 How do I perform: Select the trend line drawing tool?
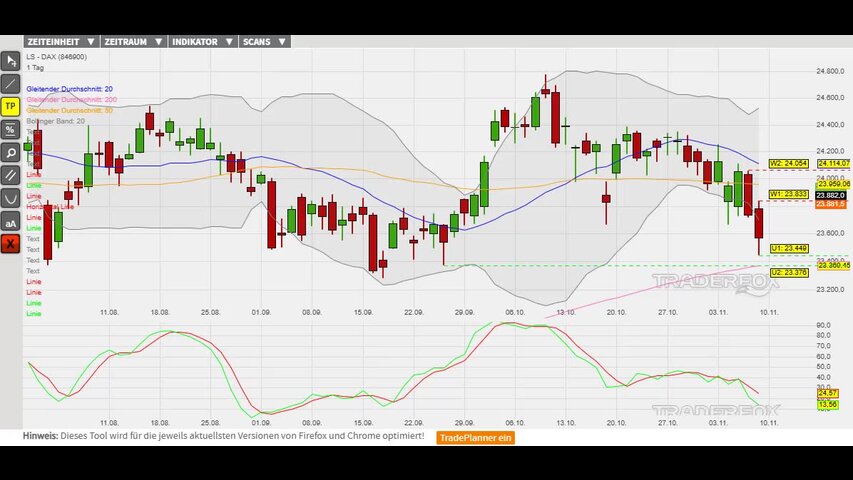(11, 84)
